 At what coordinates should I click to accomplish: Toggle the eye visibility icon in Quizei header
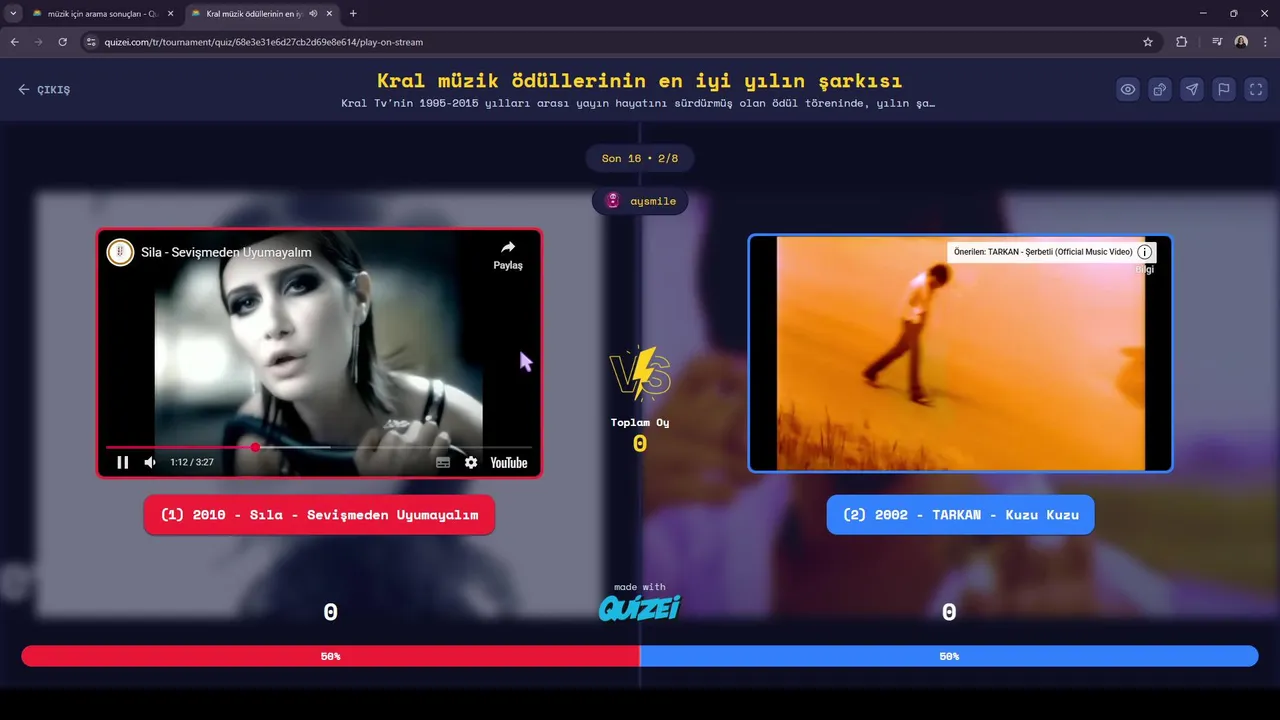[x=1128, y=89]
